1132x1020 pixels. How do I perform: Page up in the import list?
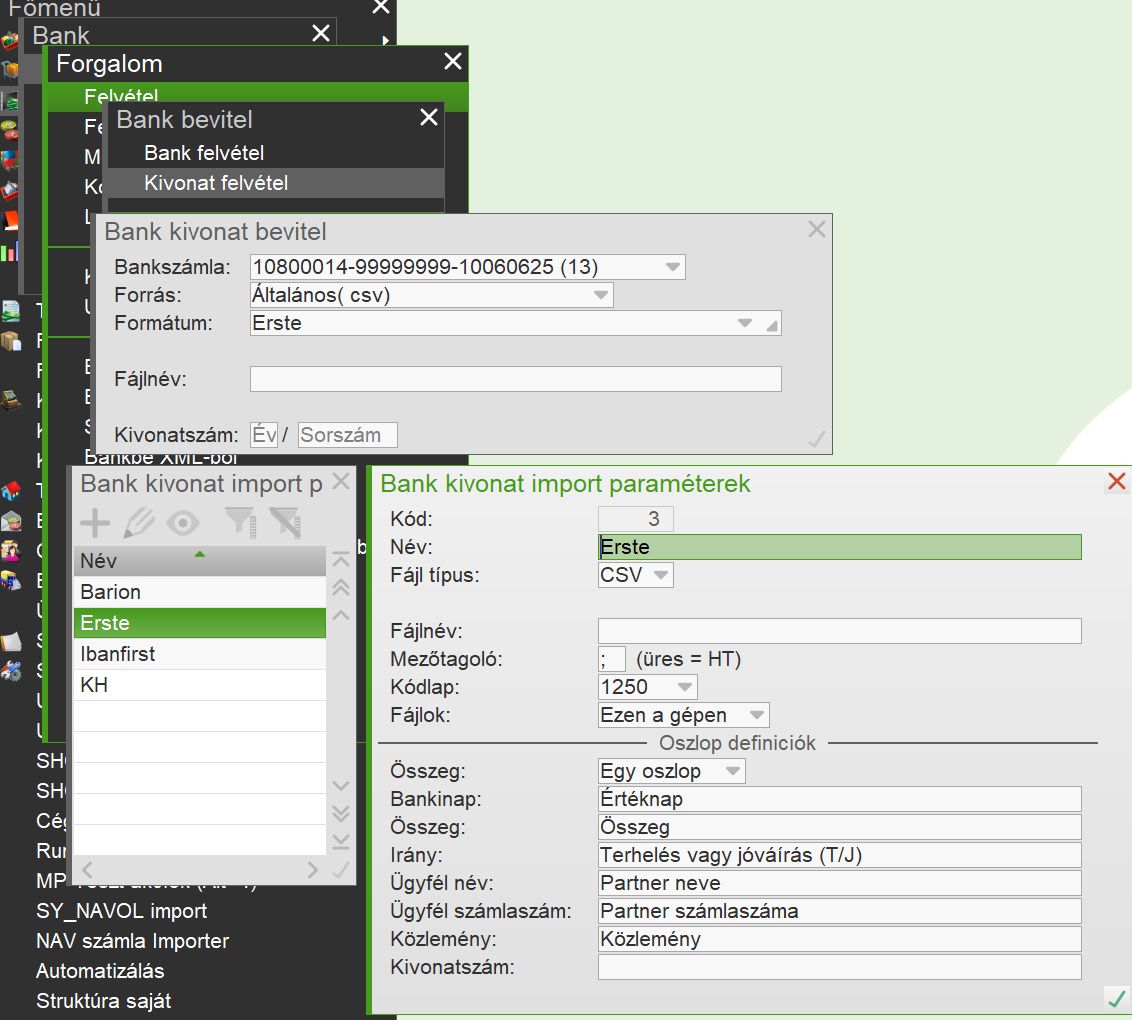[341, 587]
